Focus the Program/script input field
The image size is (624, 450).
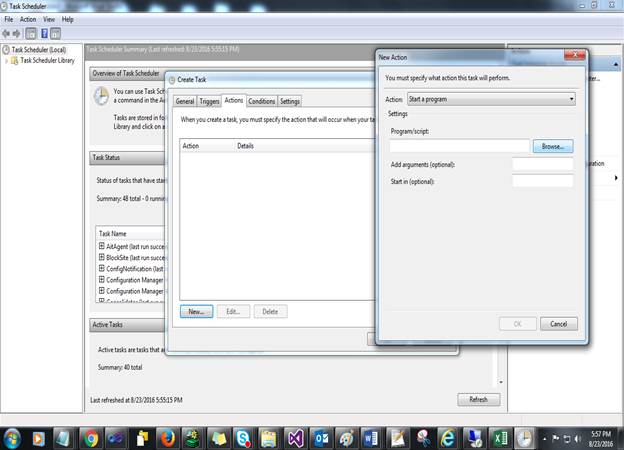pos(459,146)
